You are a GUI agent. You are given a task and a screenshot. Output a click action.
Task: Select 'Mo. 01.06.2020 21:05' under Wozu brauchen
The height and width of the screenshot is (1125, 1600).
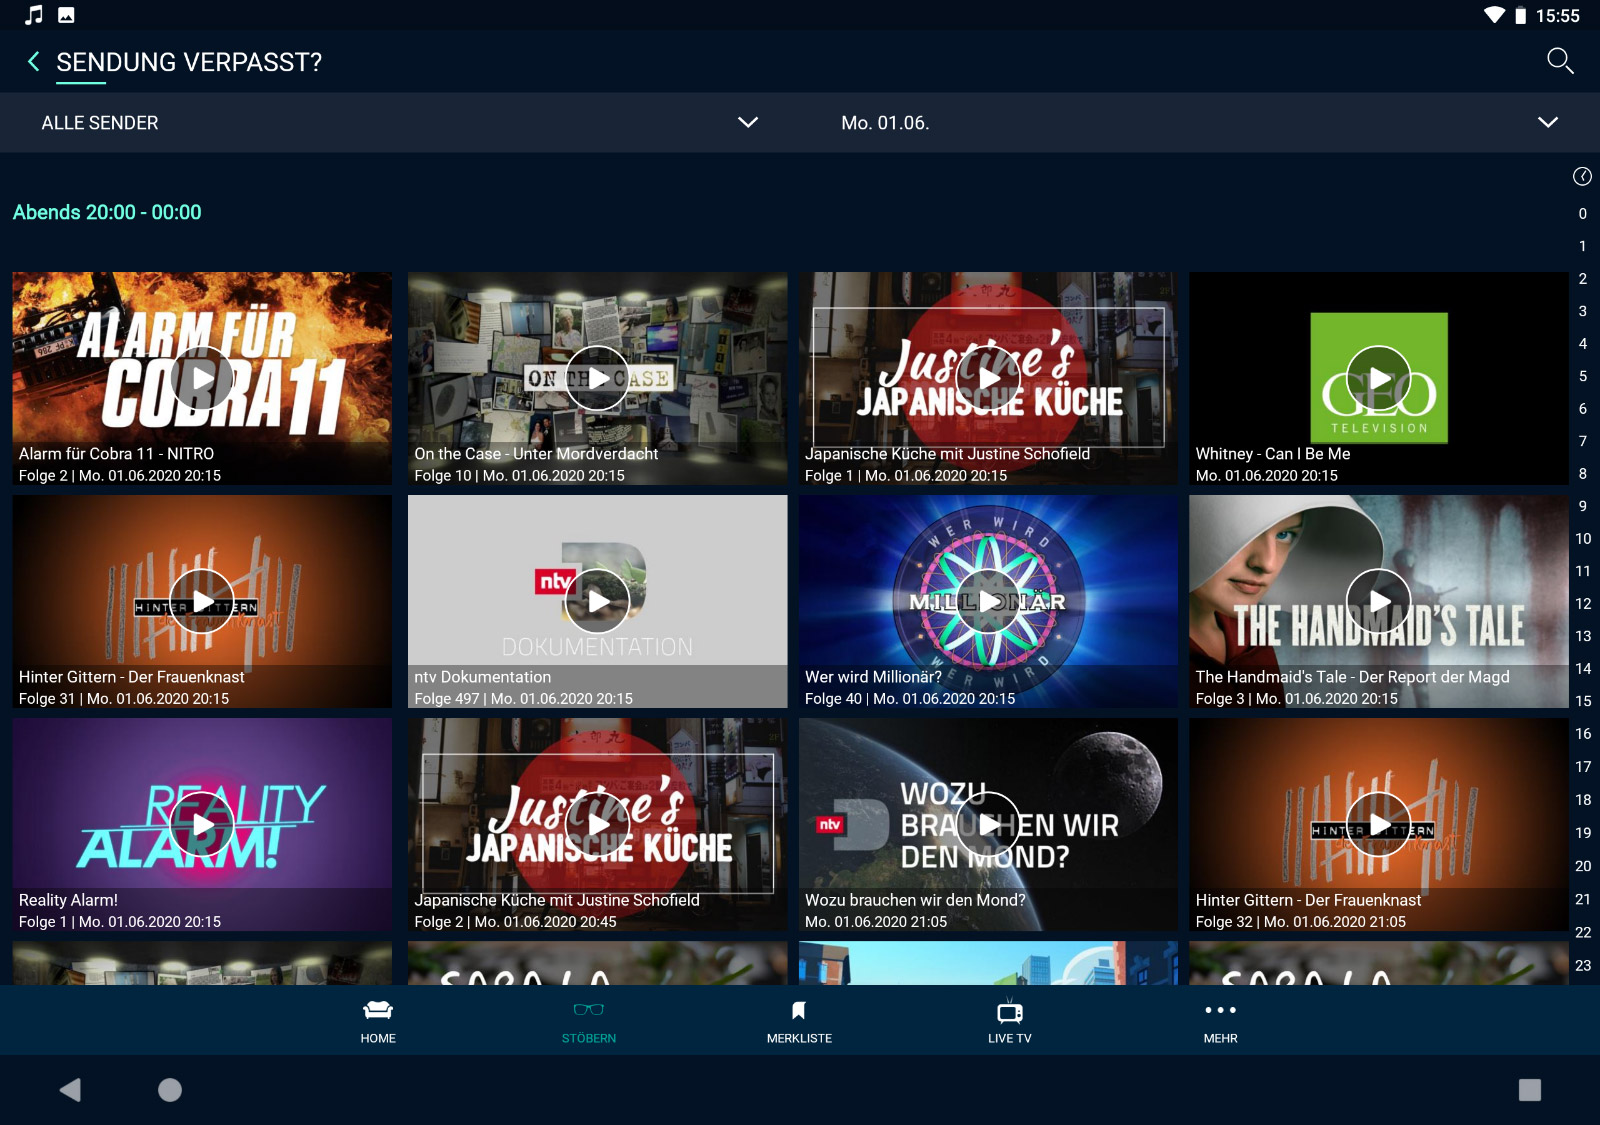pyautogui.click(x=876, y=922)
